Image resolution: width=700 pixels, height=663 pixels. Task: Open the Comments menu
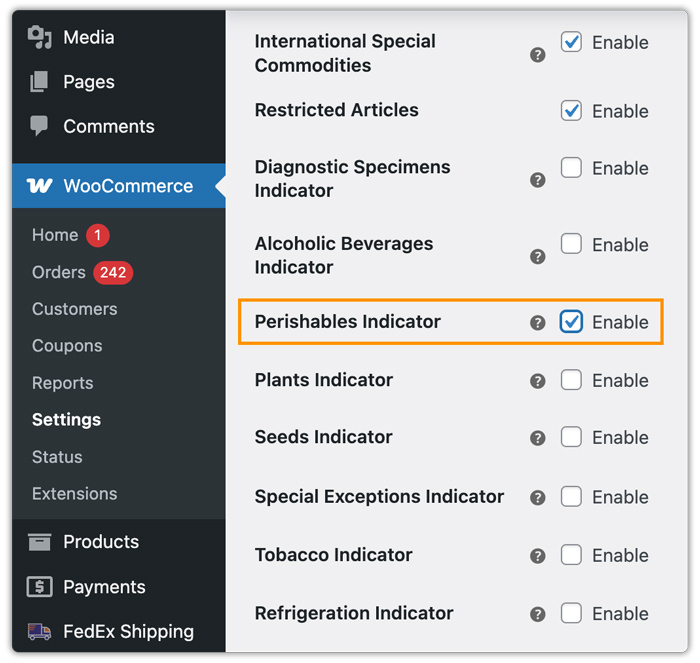point(119,126)
